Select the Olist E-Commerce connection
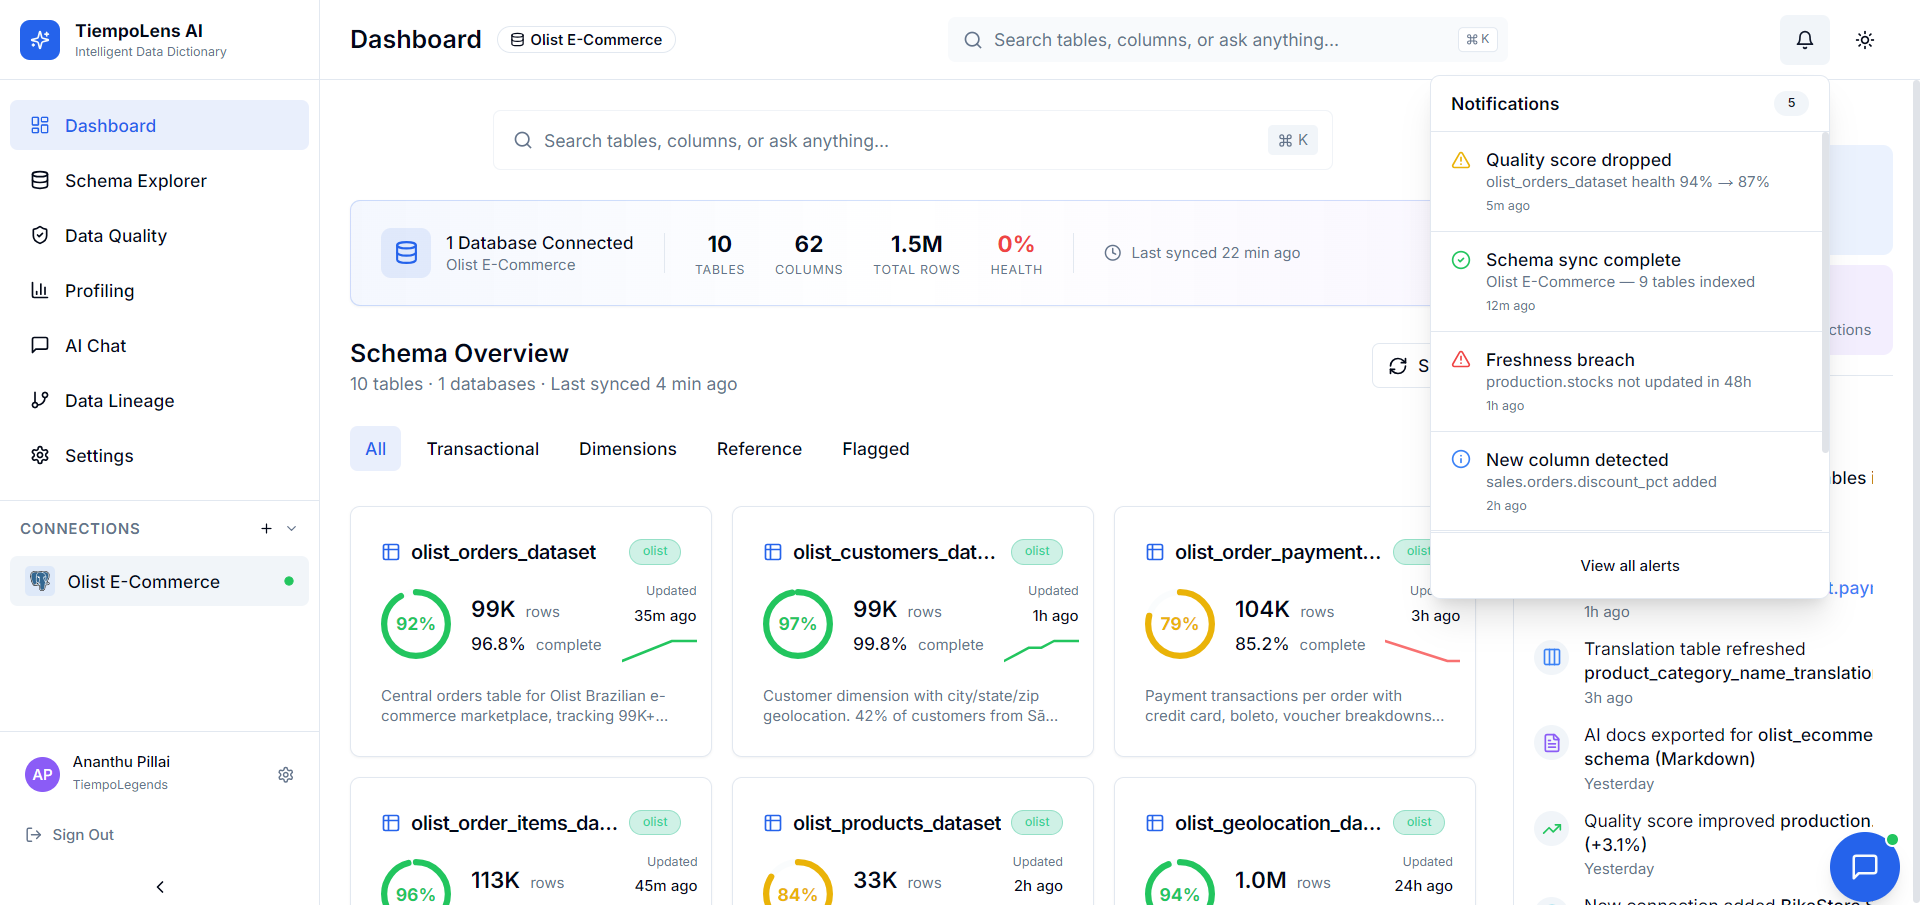This screenshot has width=1920, height=905. (159, 581)
